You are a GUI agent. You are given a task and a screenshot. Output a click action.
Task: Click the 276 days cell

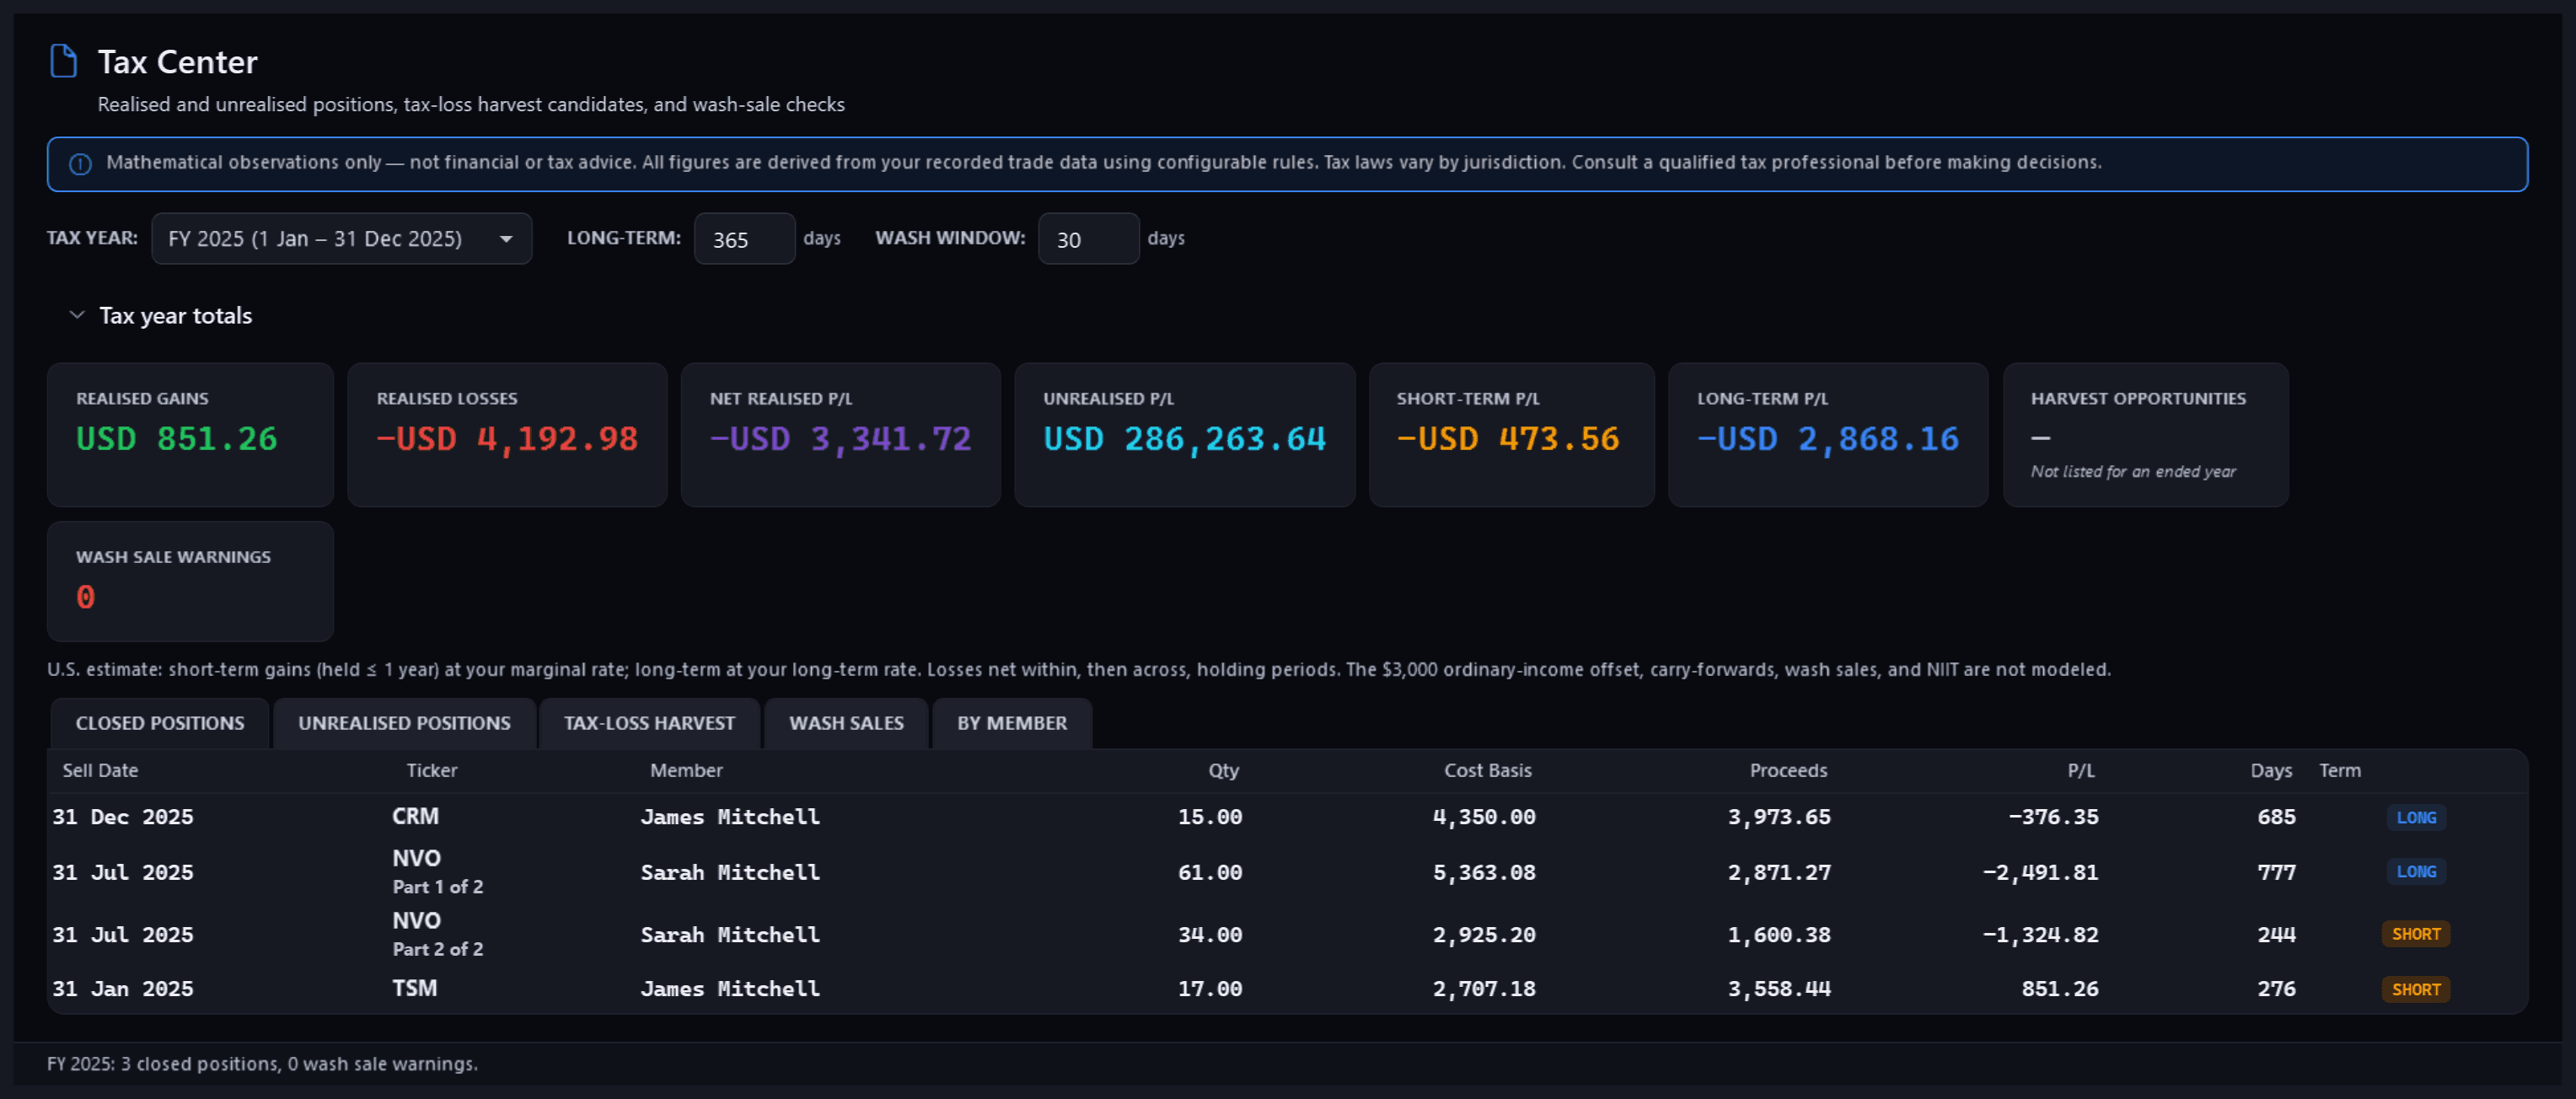coord(2276,989)
